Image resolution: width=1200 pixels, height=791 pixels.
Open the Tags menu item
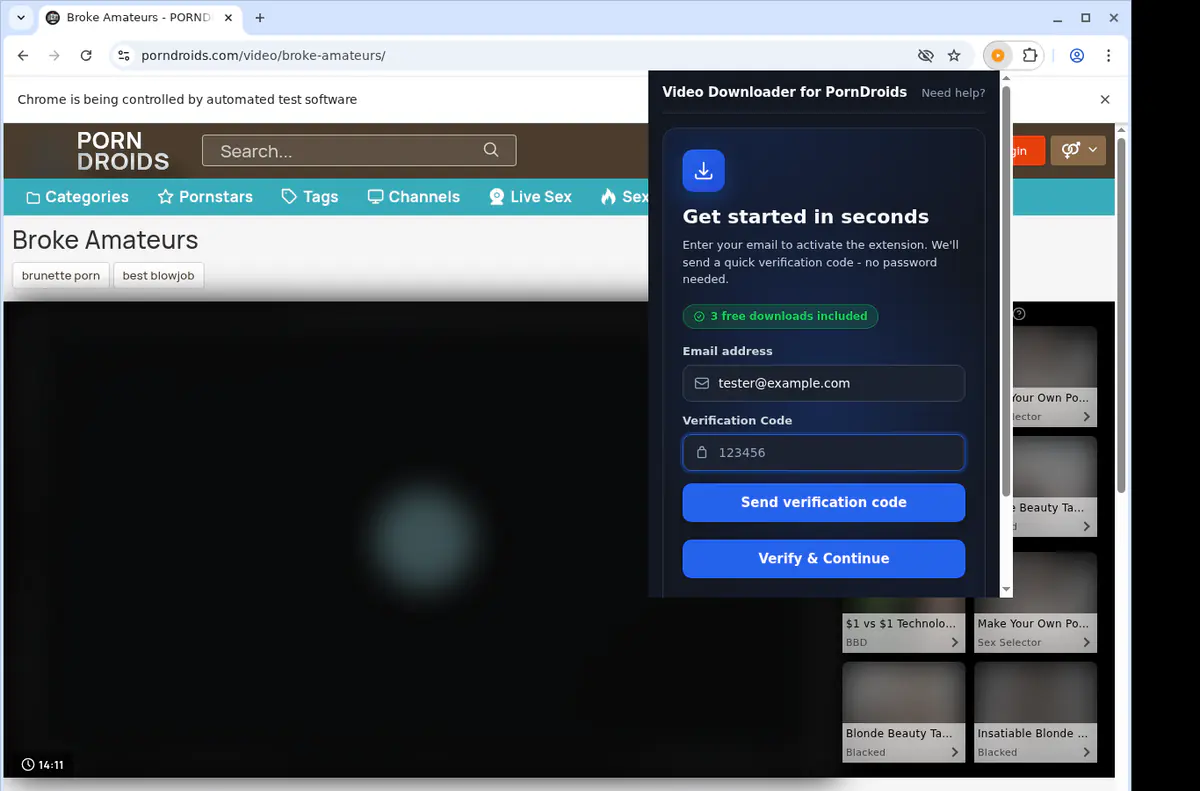point(310,197)
